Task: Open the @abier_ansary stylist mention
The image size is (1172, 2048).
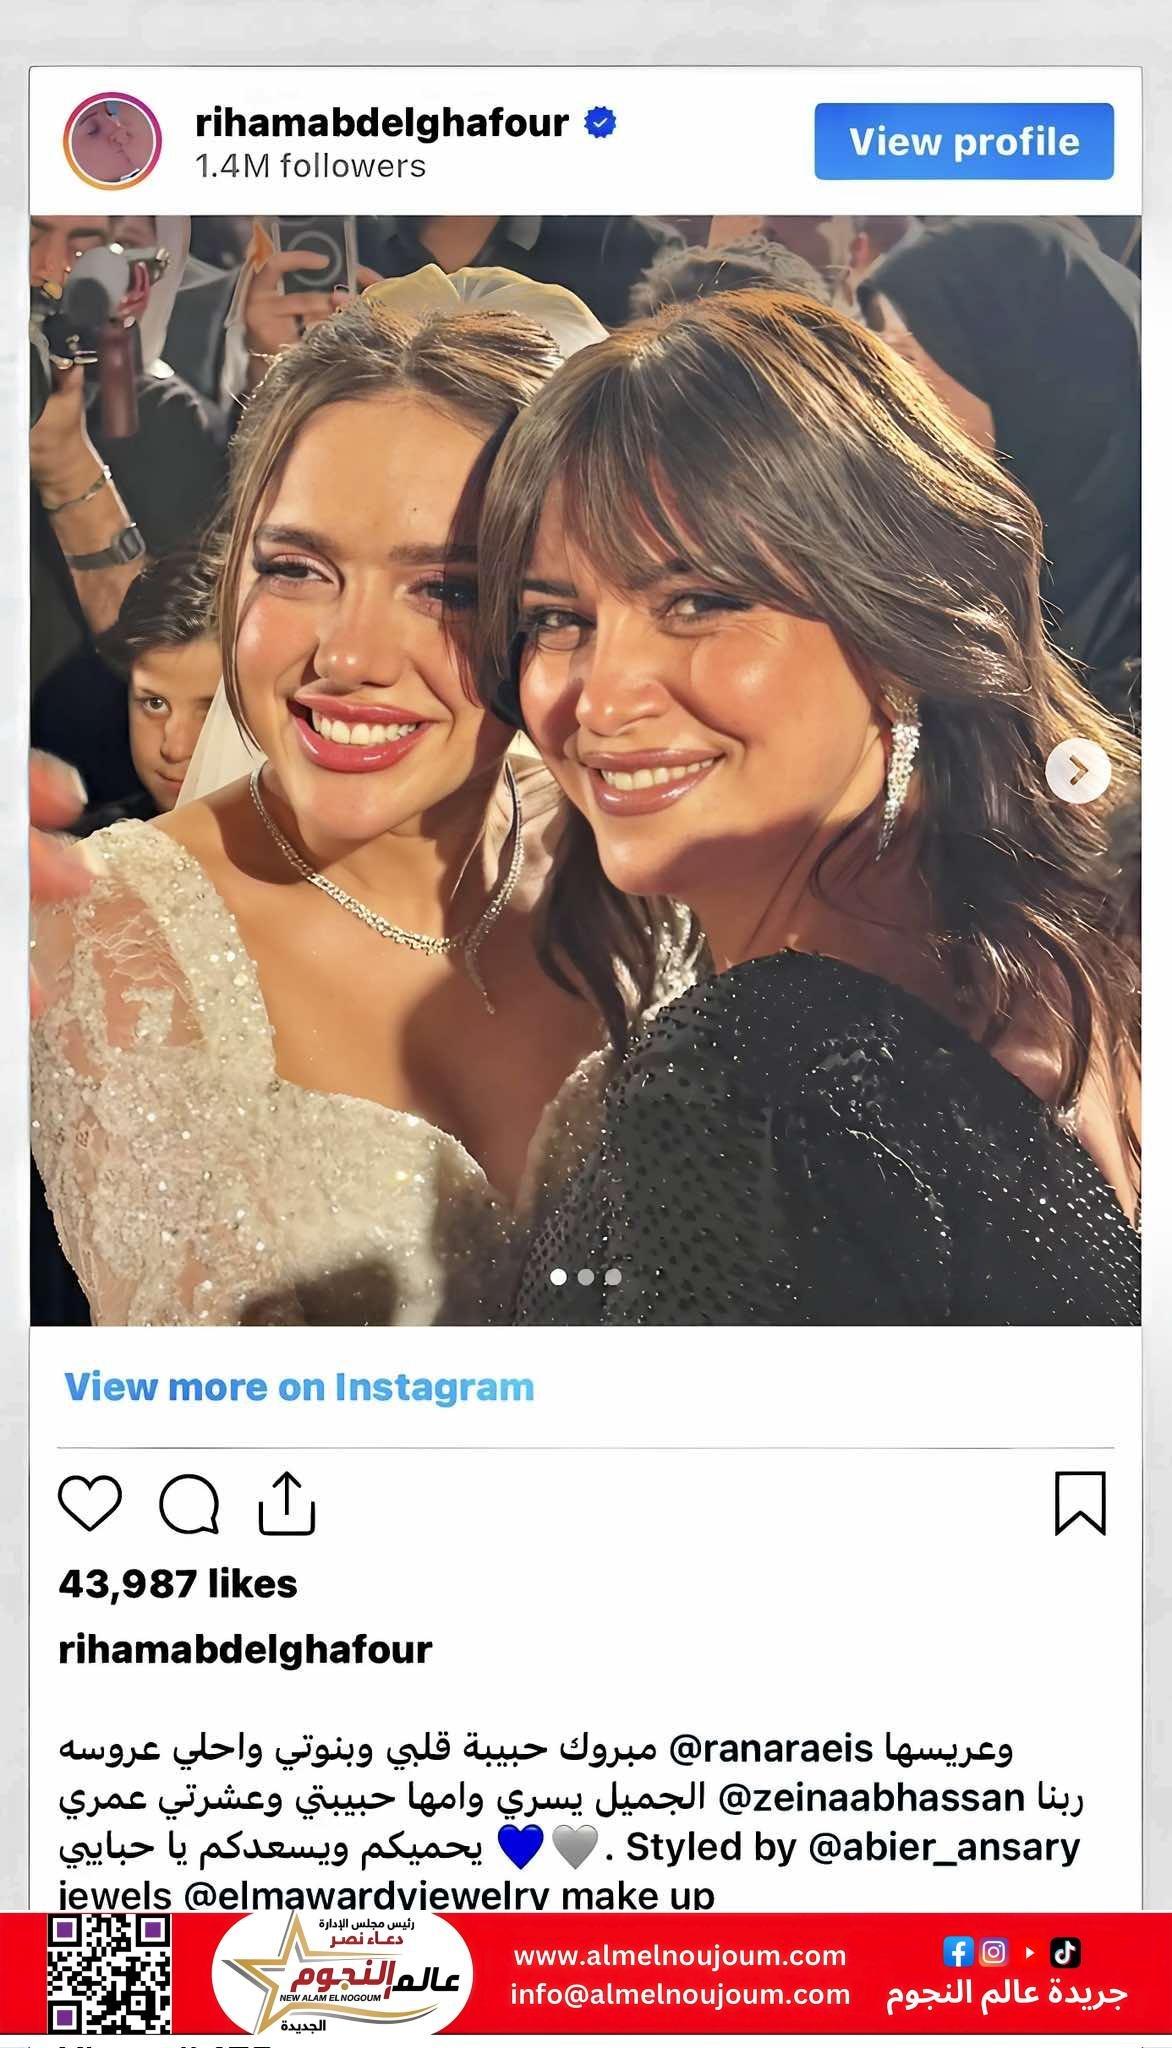Action: (x=944, y=1847)
